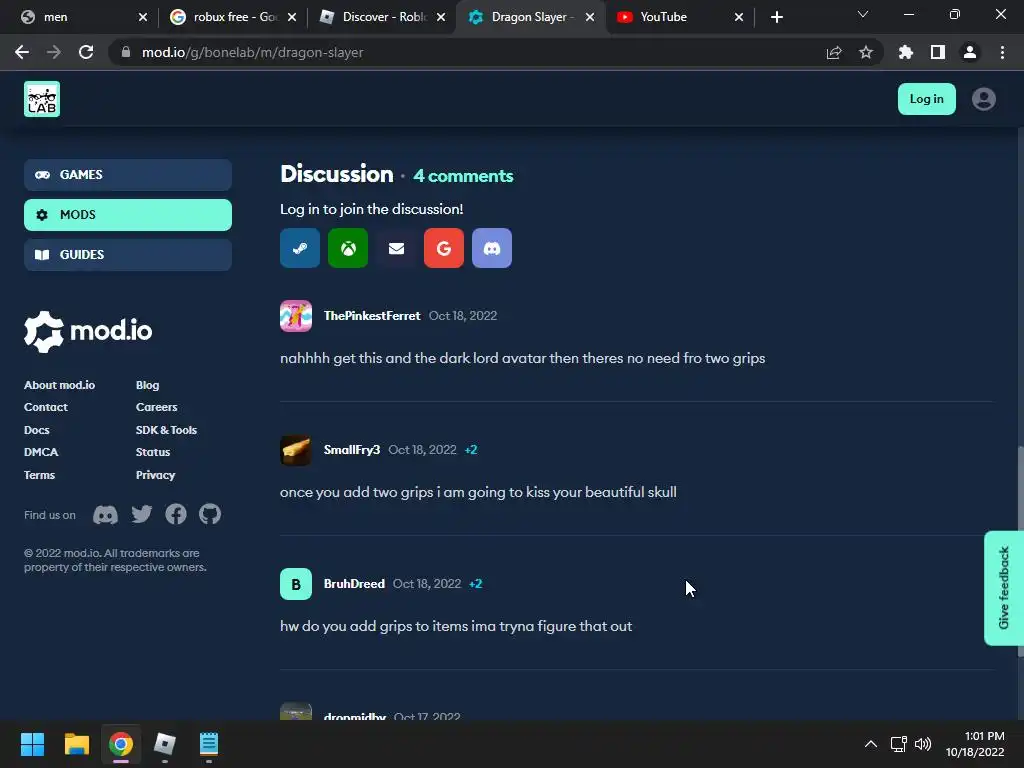Go back to the previous page

coord(22,52)
